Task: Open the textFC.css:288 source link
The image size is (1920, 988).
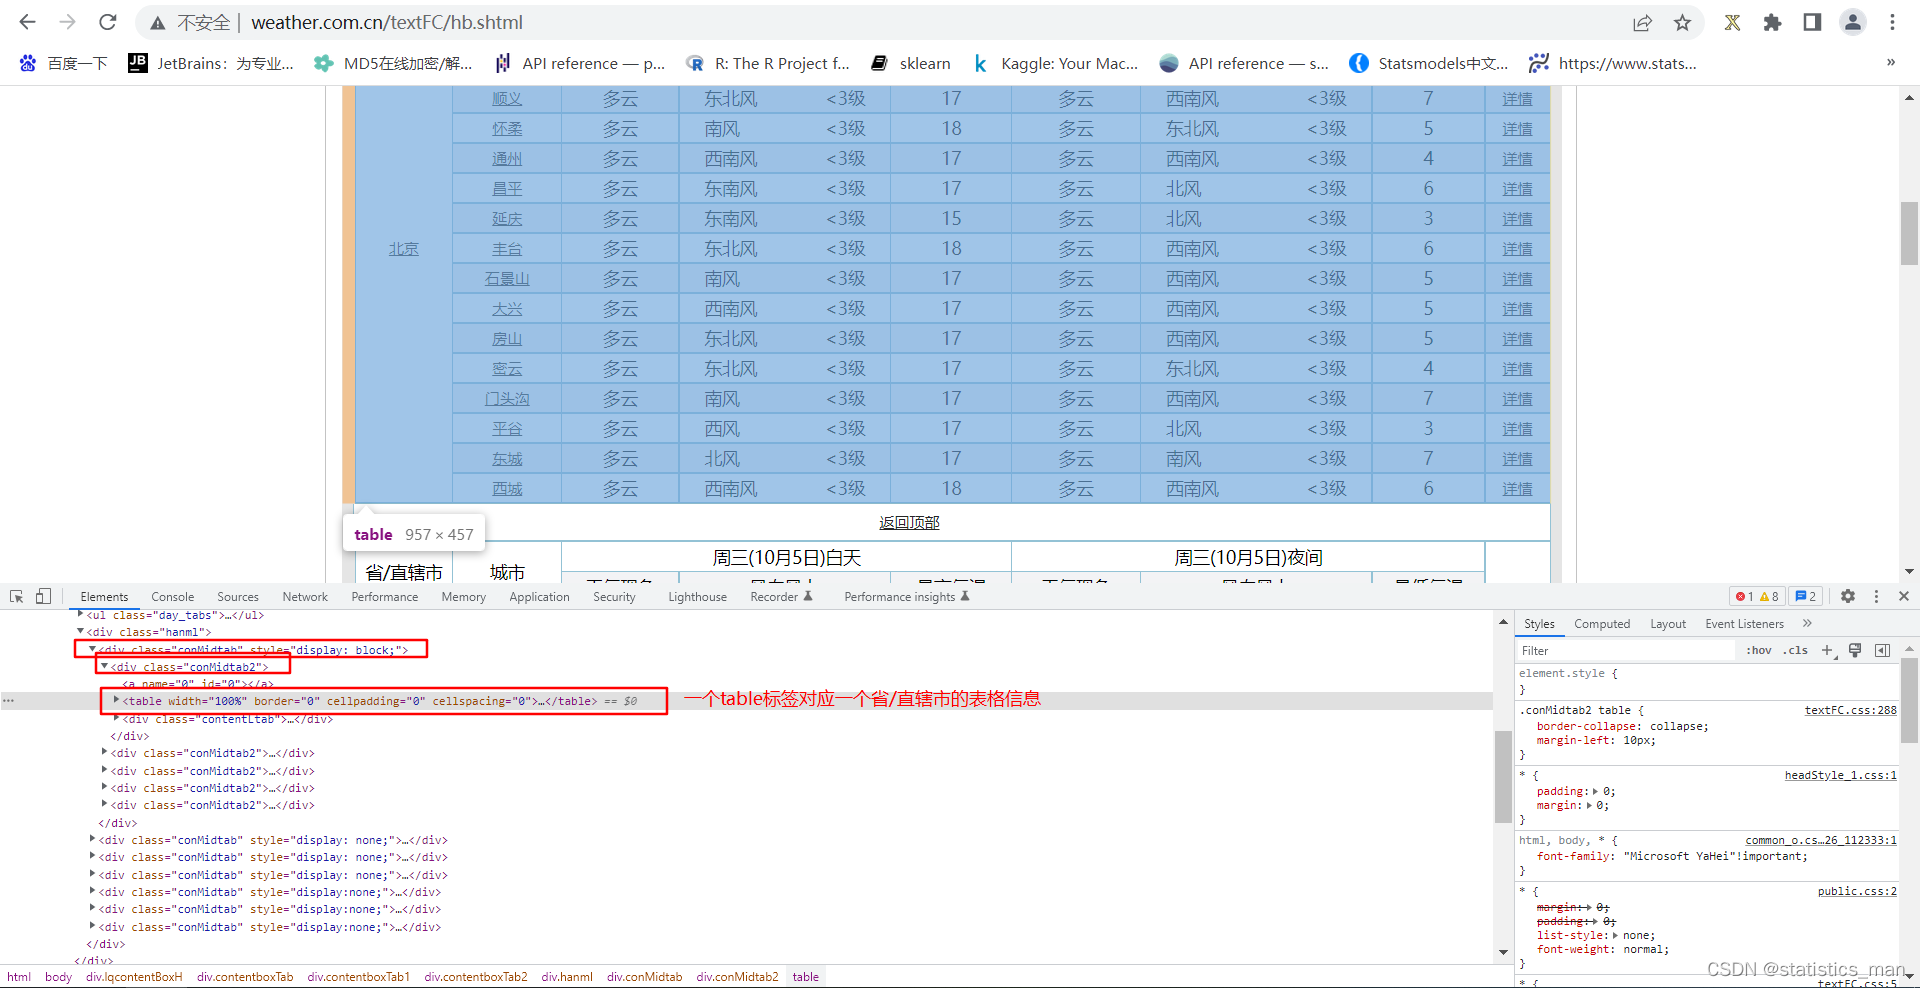Action: [1850, 710]
